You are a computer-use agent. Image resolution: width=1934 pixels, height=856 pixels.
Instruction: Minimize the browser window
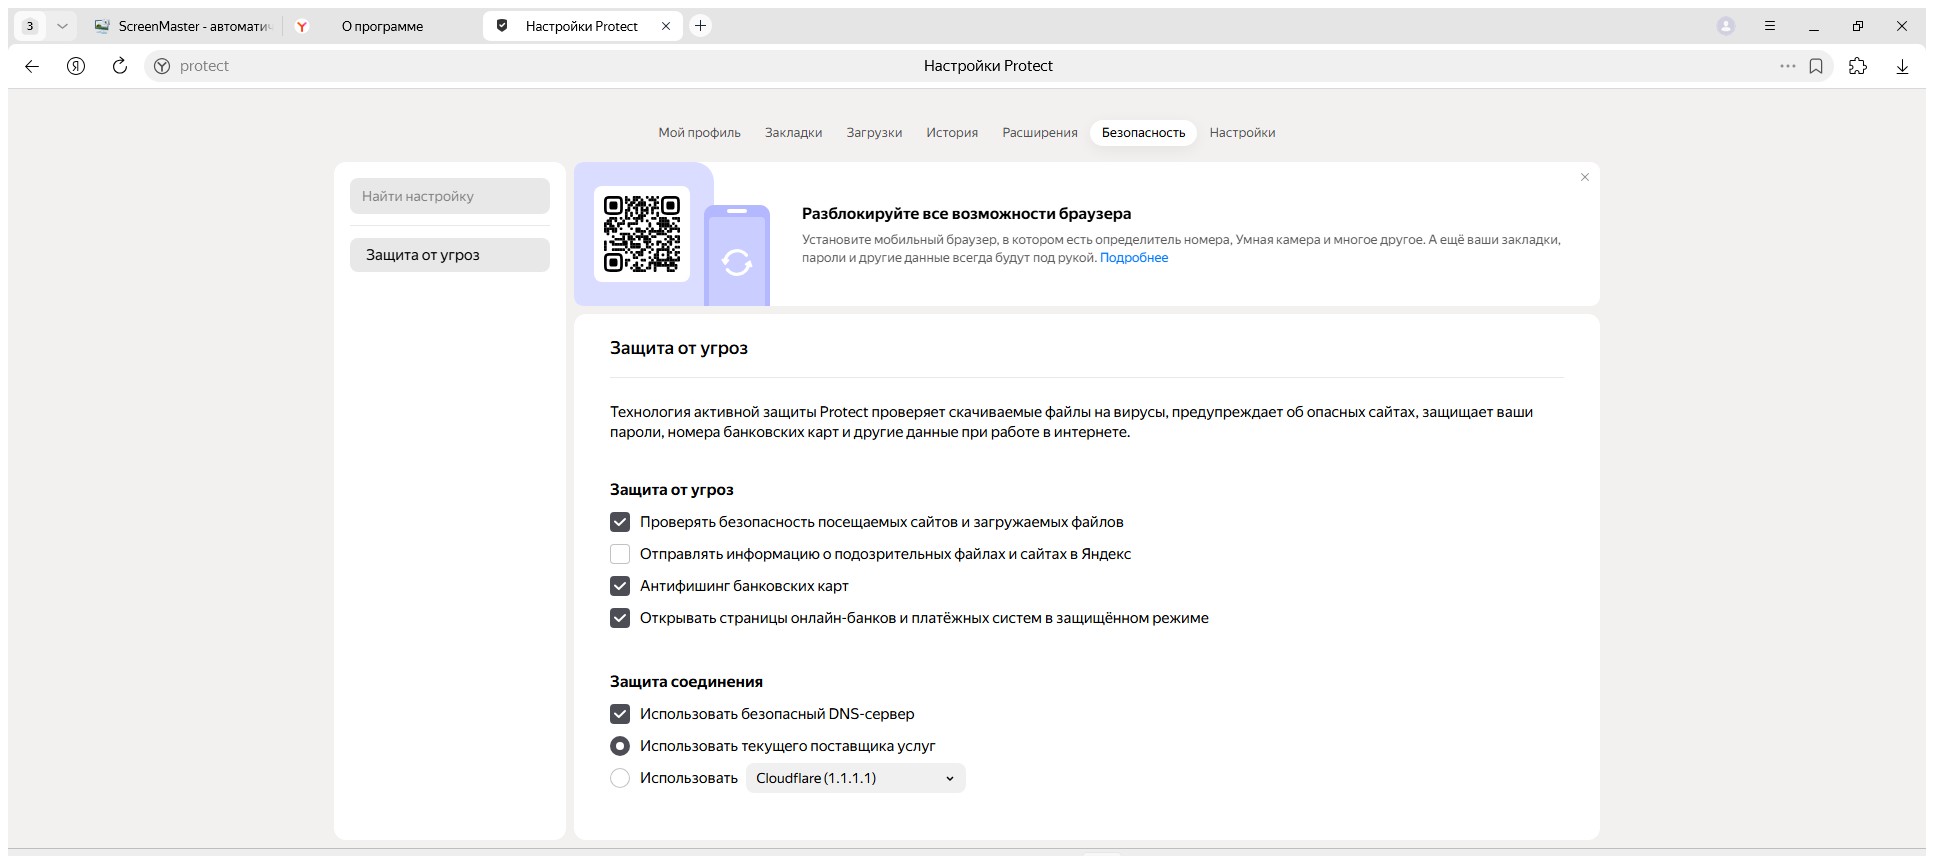coord(1814,26)
